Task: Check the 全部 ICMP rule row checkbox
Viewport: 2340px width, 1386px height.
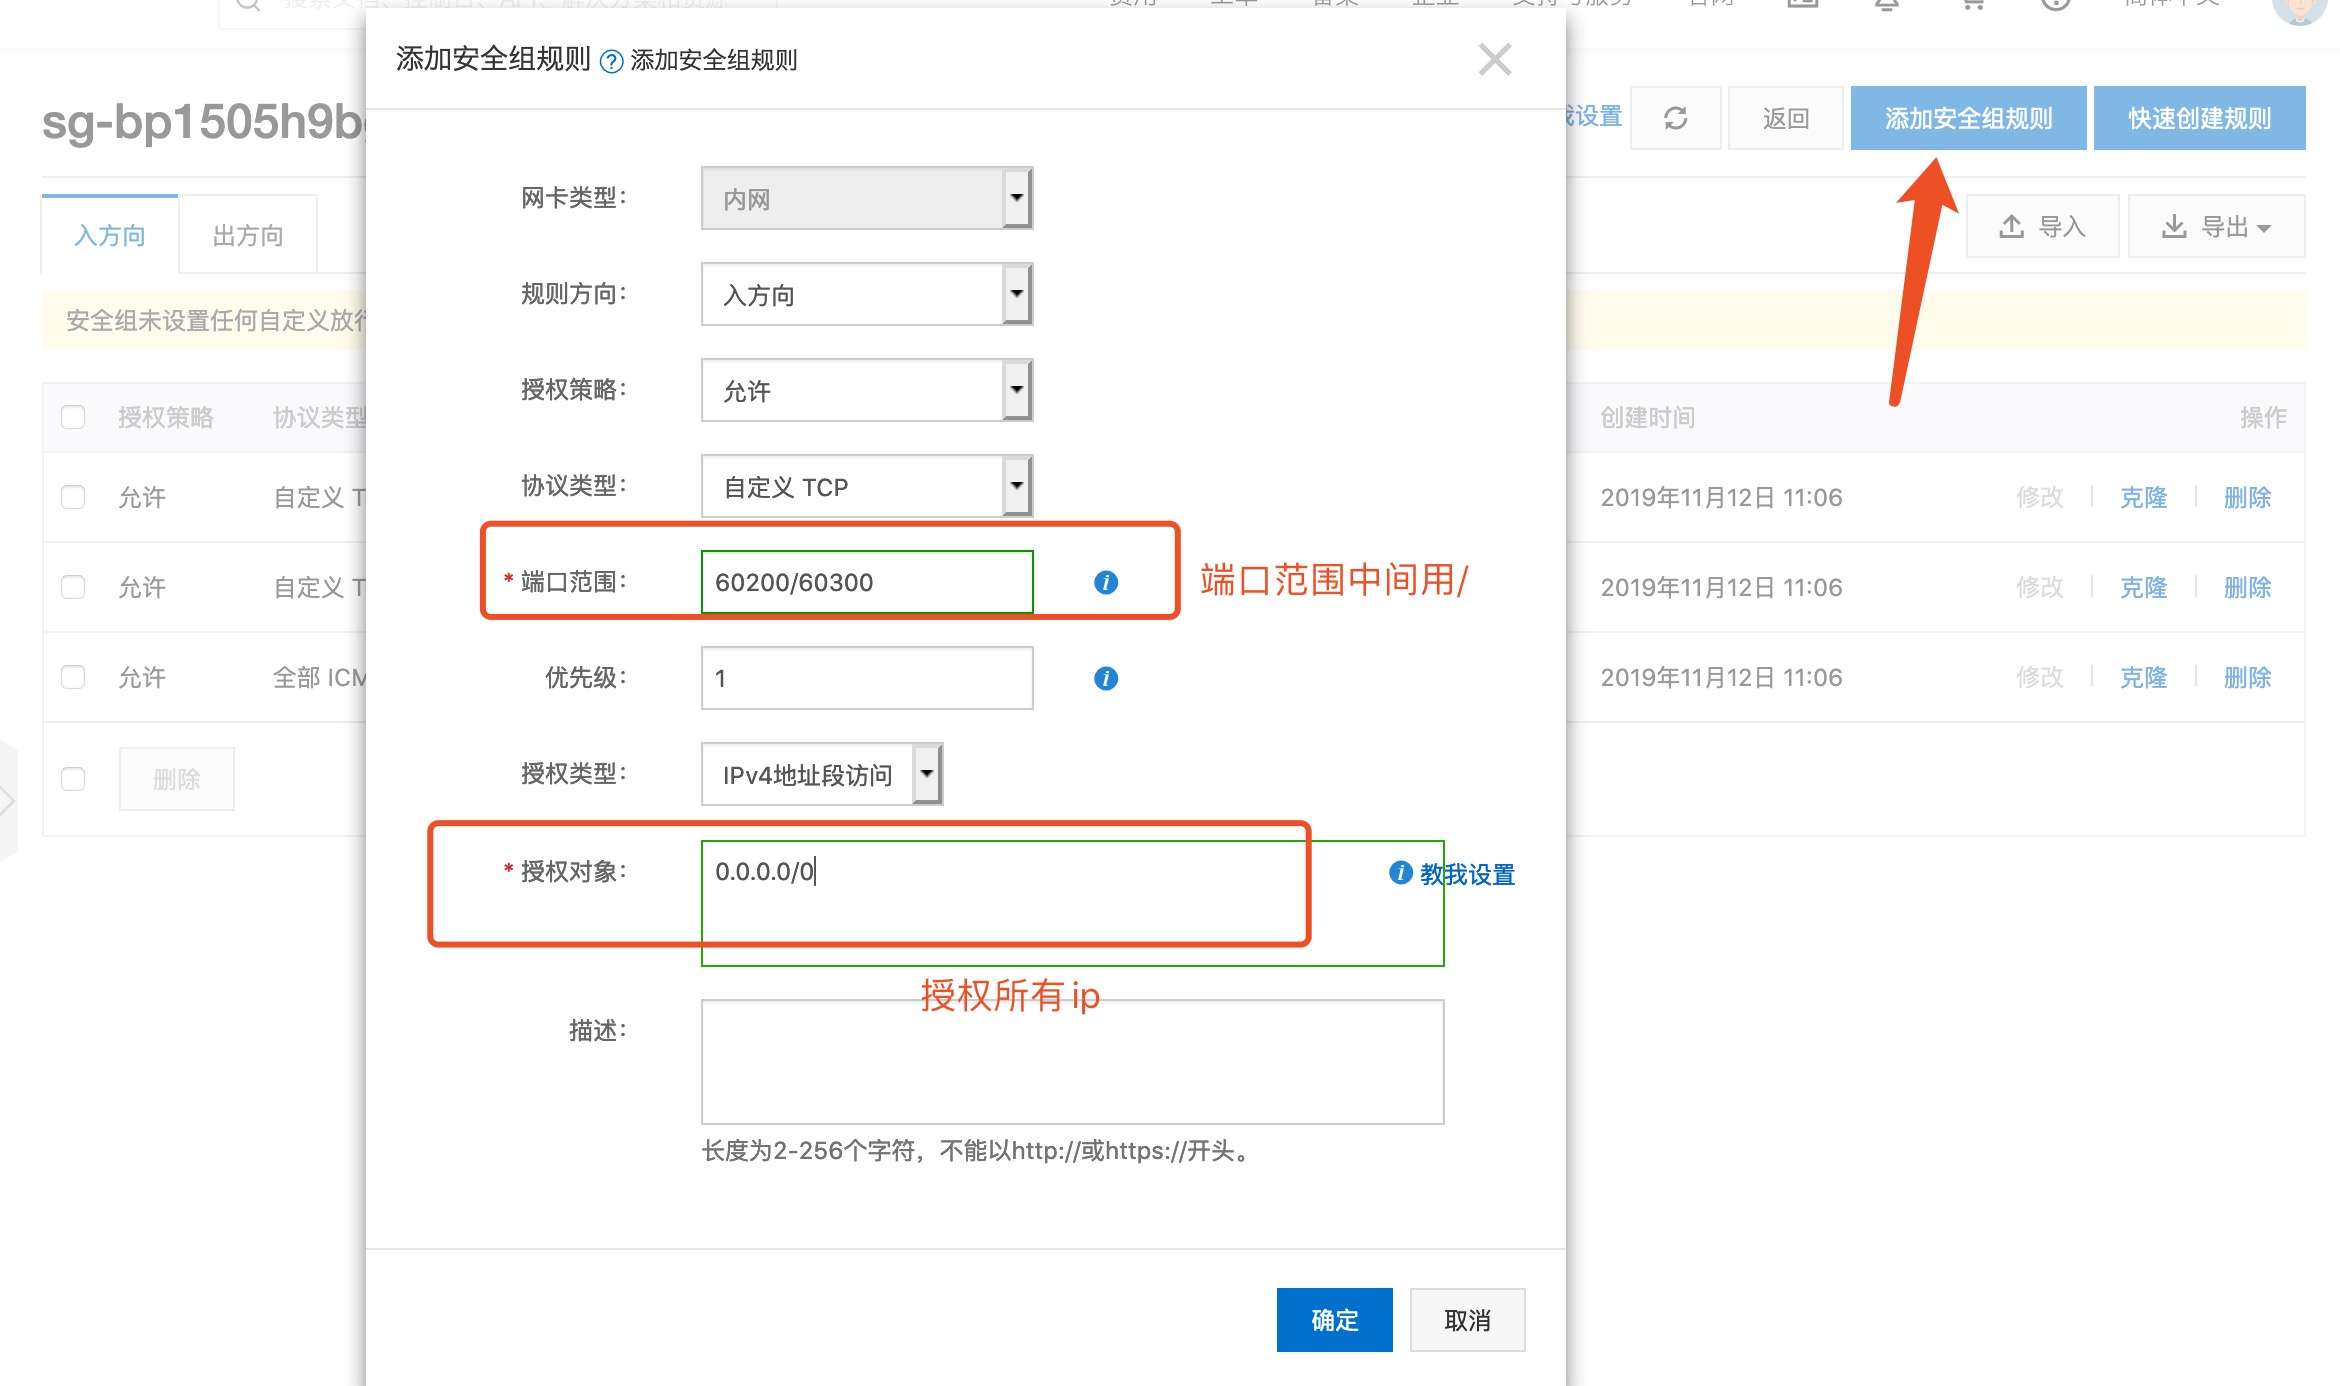Action: pos(73,677)
